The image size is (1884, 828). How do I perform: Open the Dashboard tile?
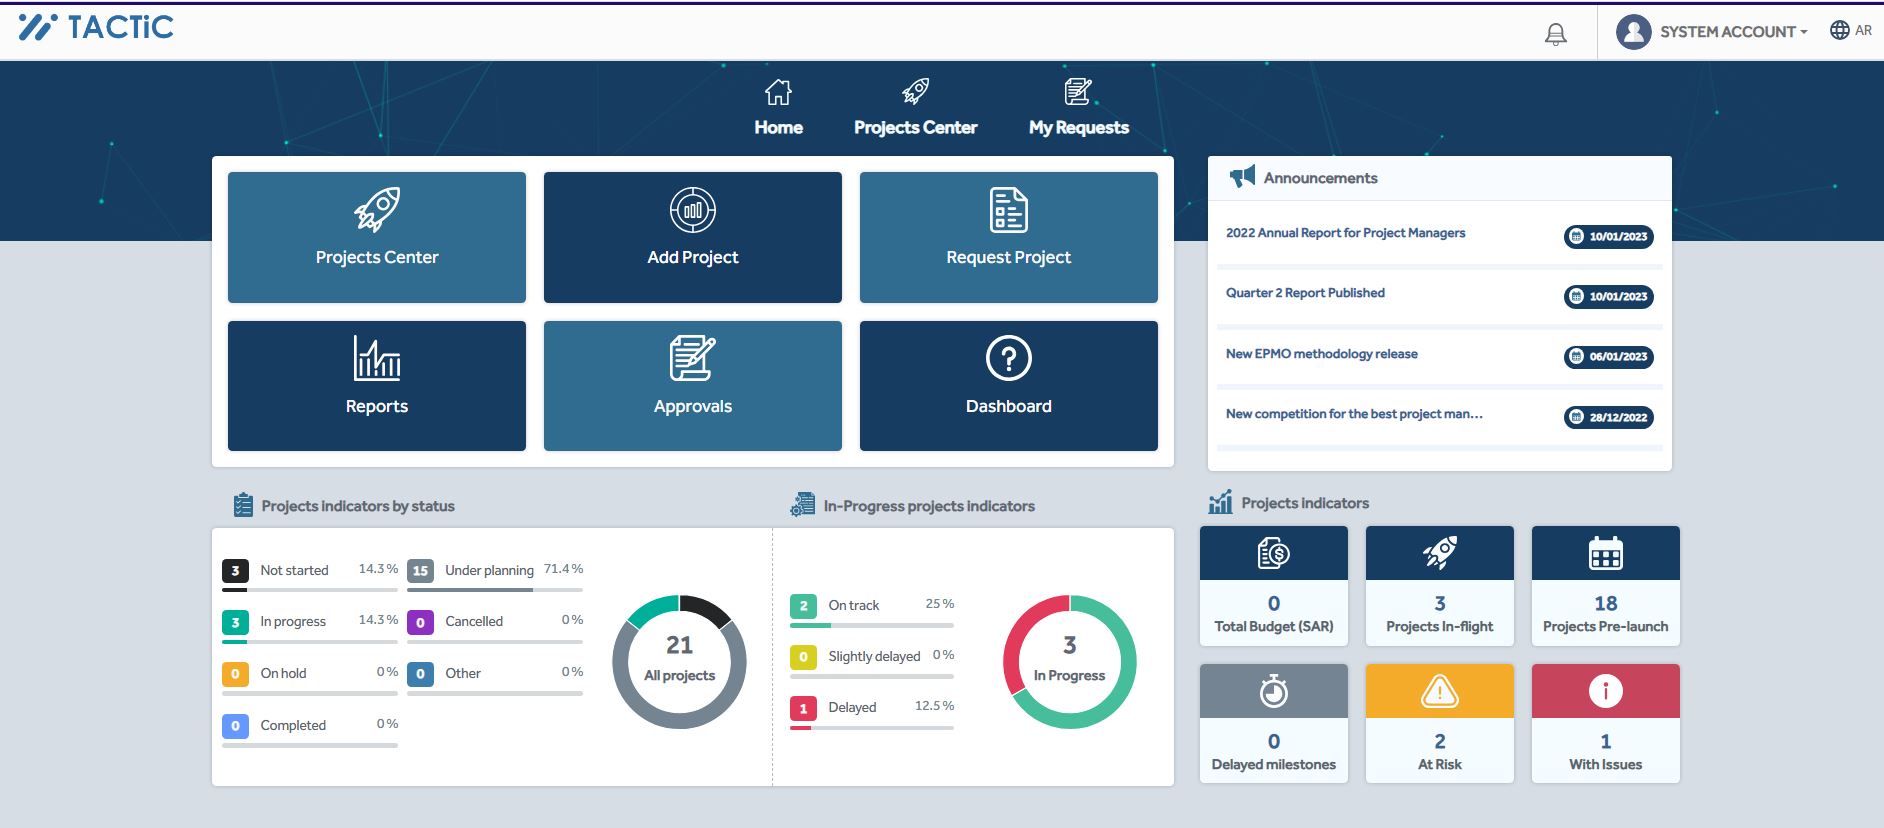tap(1009, 386)
